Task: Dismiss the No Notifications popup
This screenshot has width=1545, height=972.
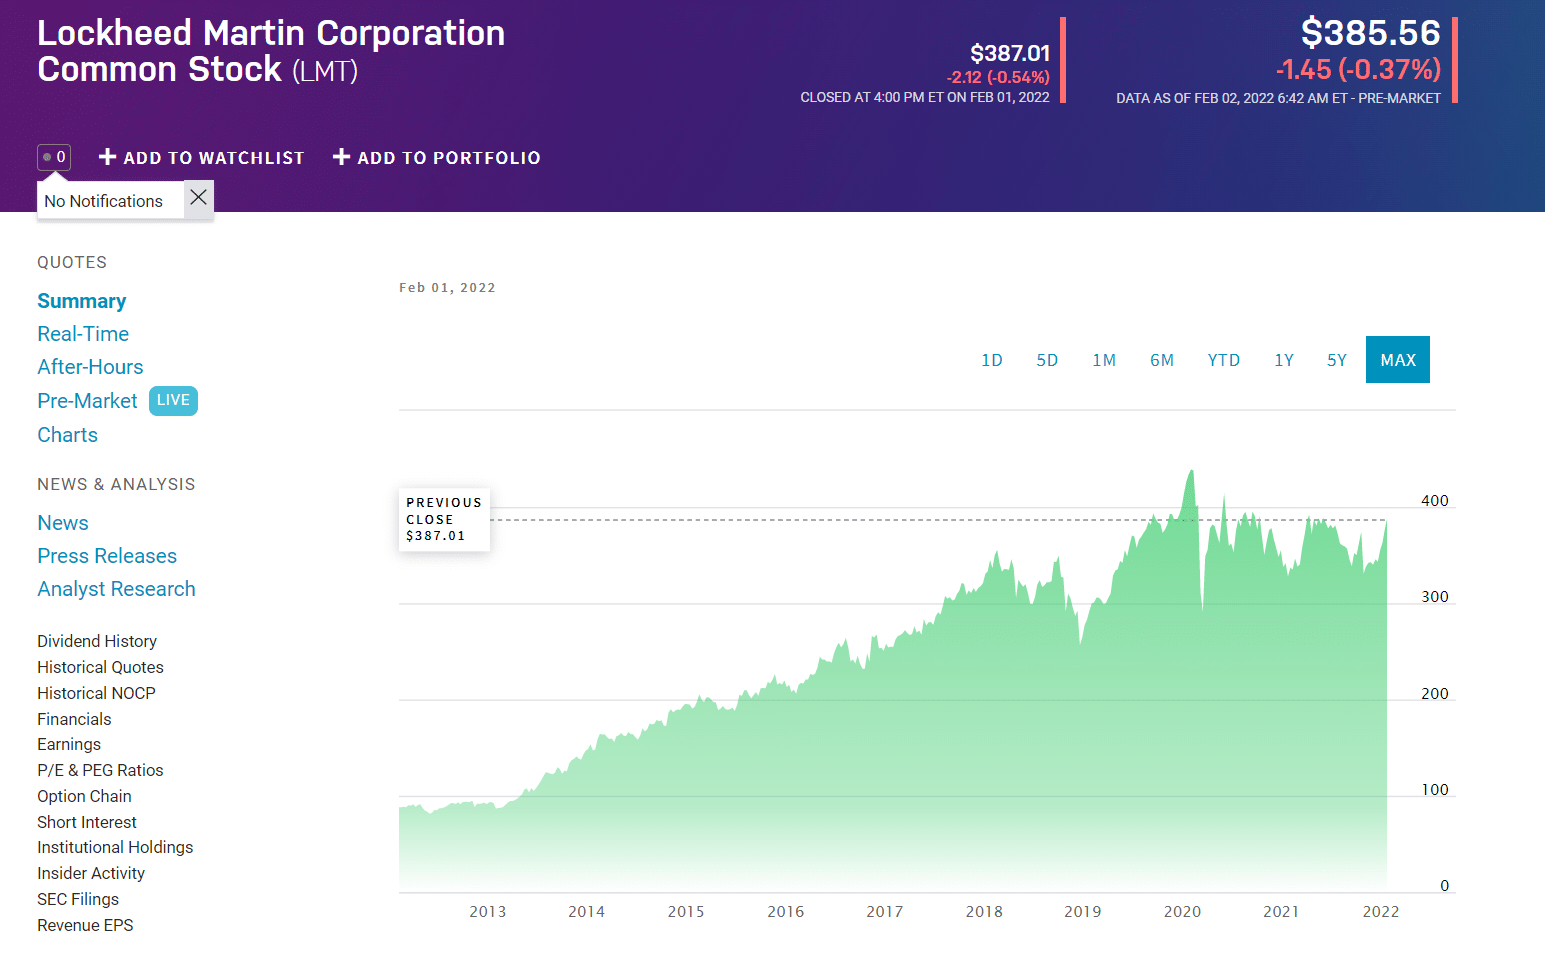Action: point(197,197)
